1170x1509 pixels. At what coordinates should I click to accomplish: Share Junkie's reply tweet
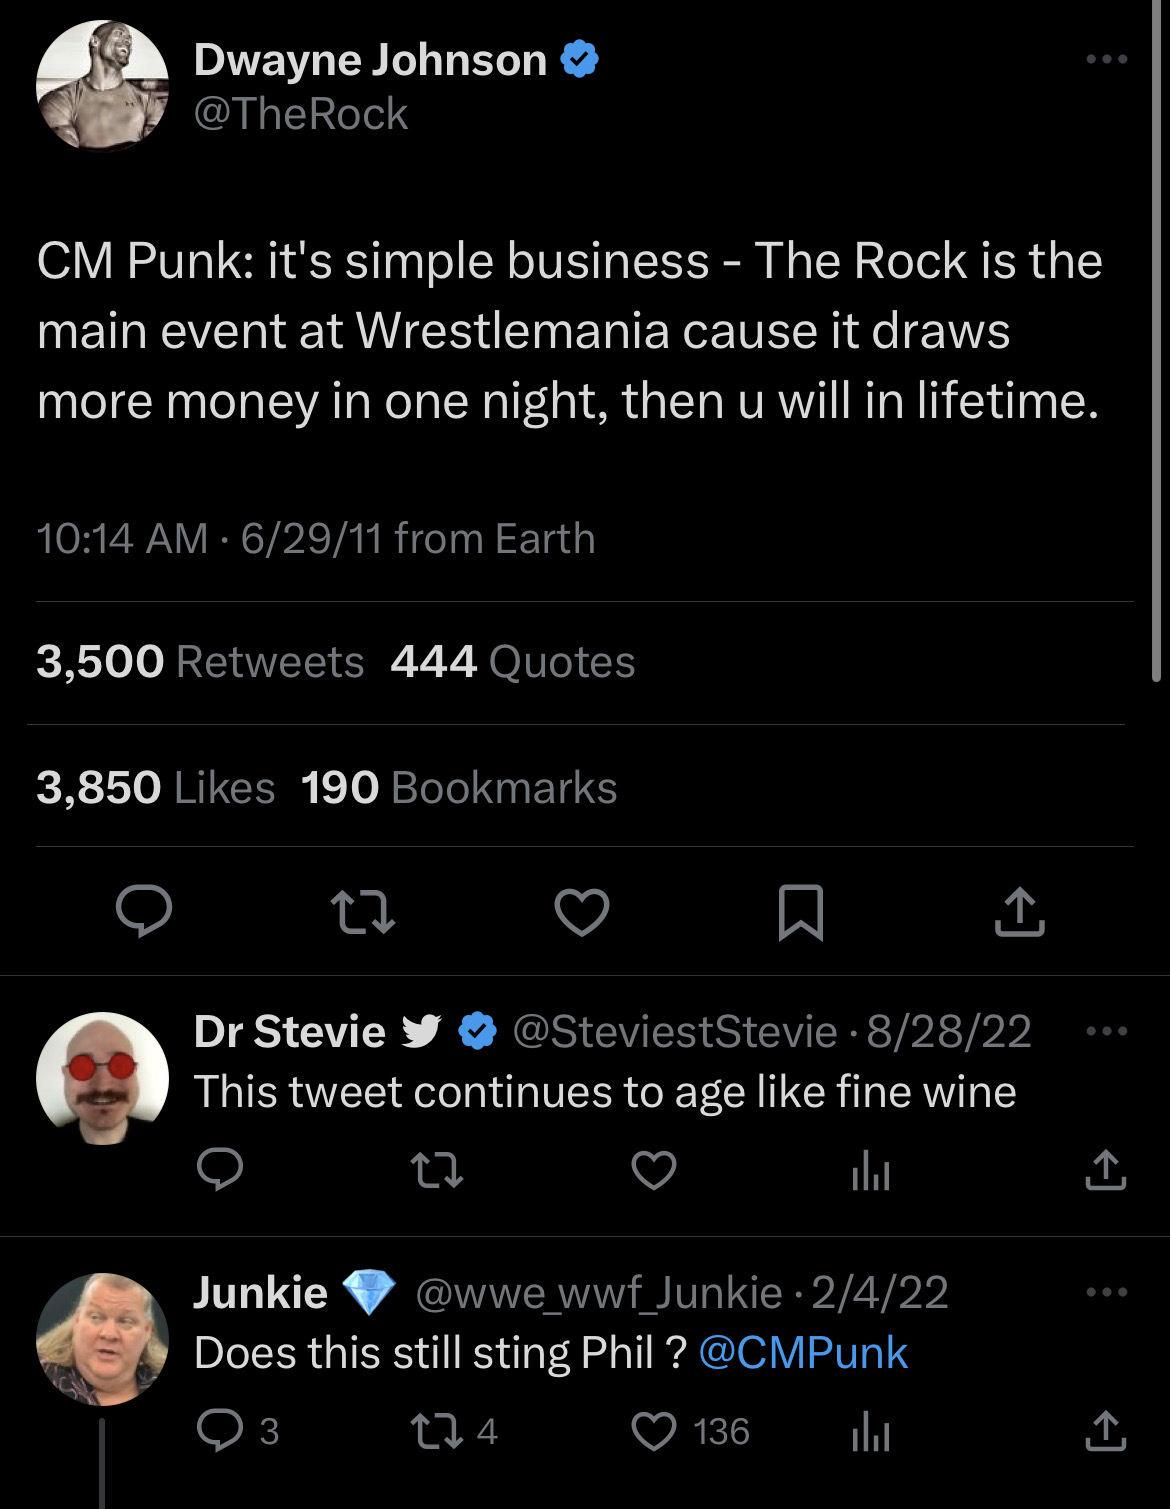click(x=1105, y=1431)
